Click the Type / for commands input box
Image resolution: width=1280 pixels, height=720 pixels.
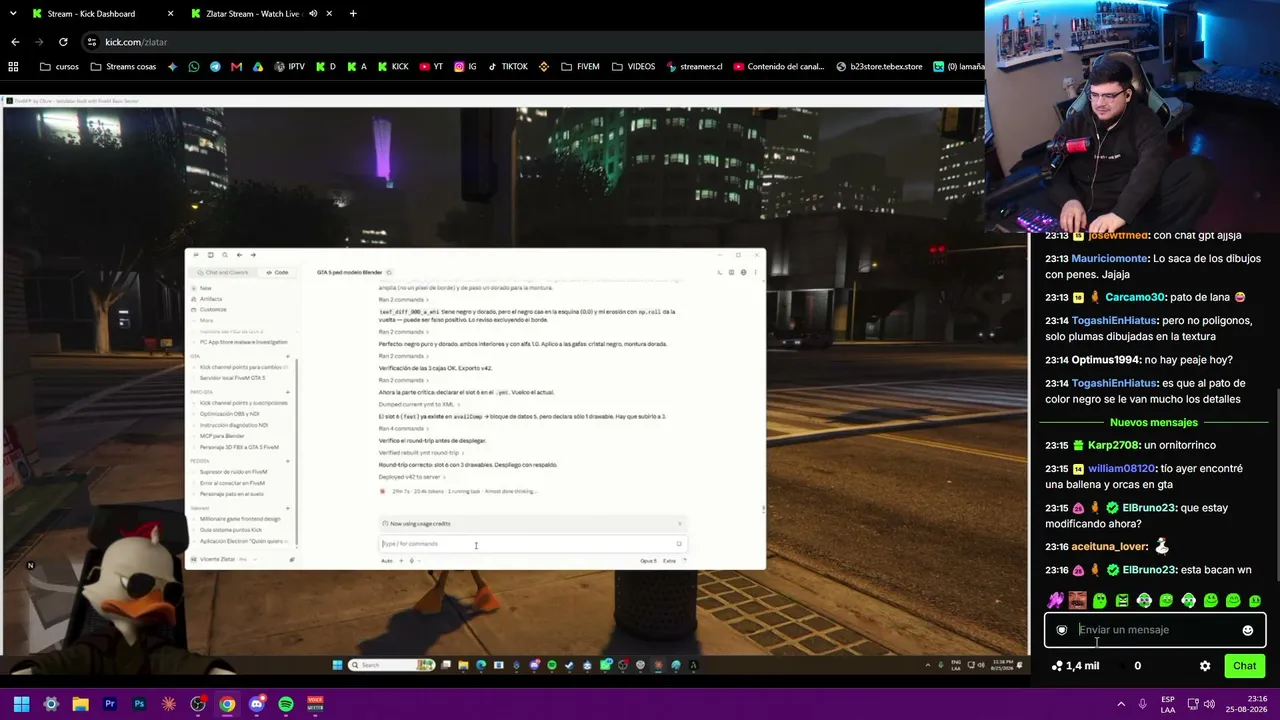tap(531, 544)
